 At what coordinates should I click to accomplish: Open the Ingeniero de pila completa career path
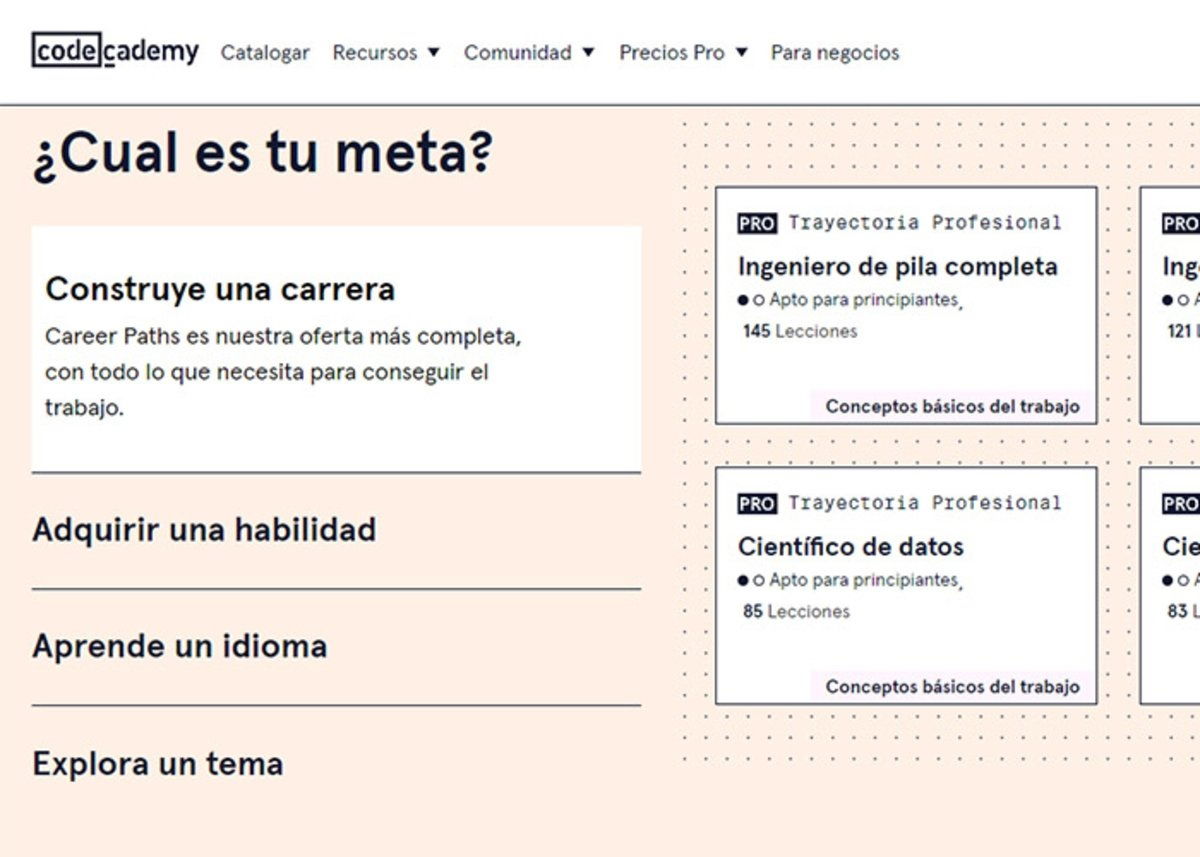point(897,266)
